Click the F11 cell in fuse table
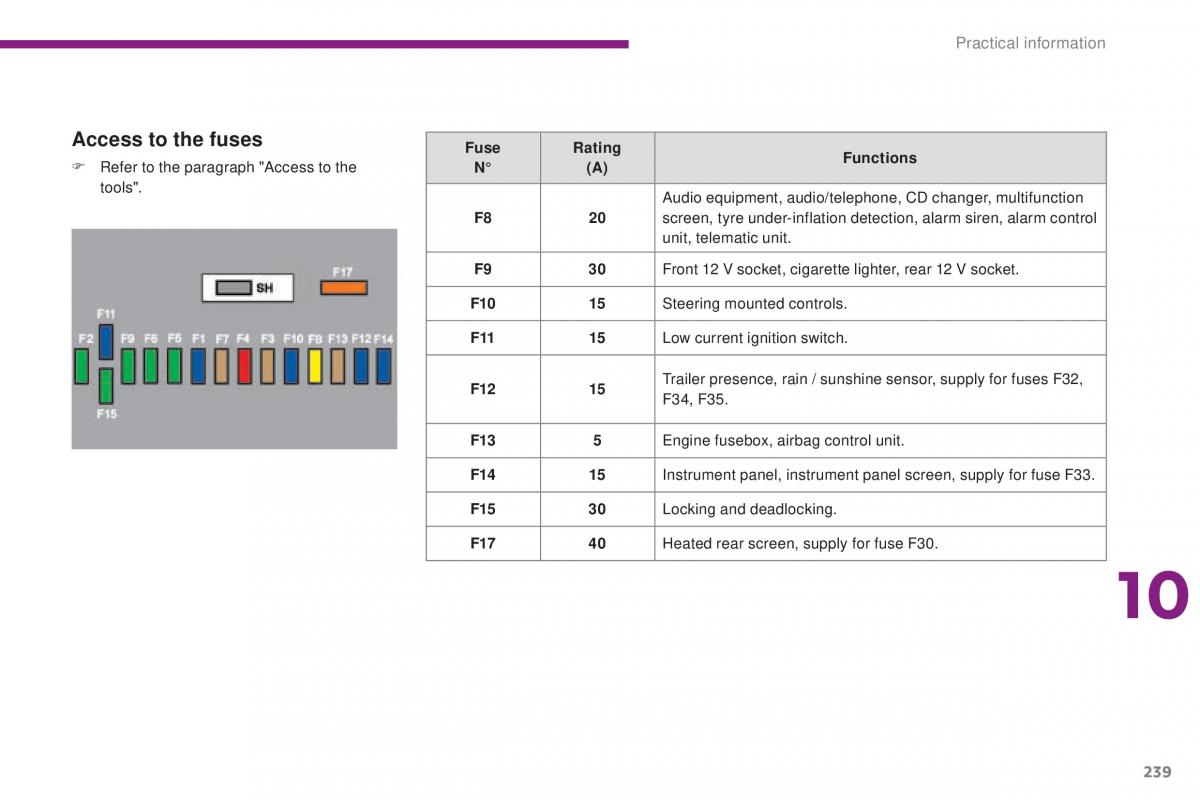The image size is (1200, 800). pos(483,338)
